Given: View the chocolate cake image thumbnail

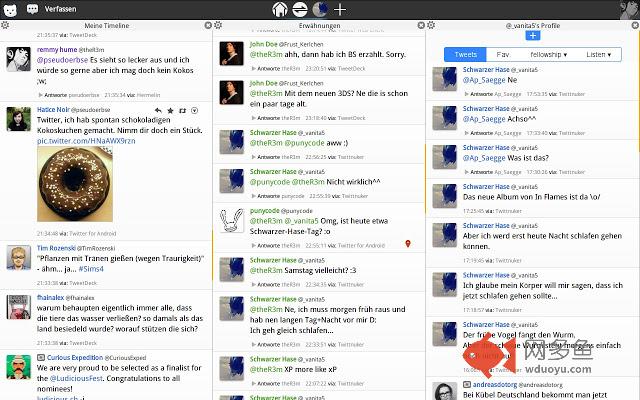Looking at the screenshot, I should click(75, 184).
